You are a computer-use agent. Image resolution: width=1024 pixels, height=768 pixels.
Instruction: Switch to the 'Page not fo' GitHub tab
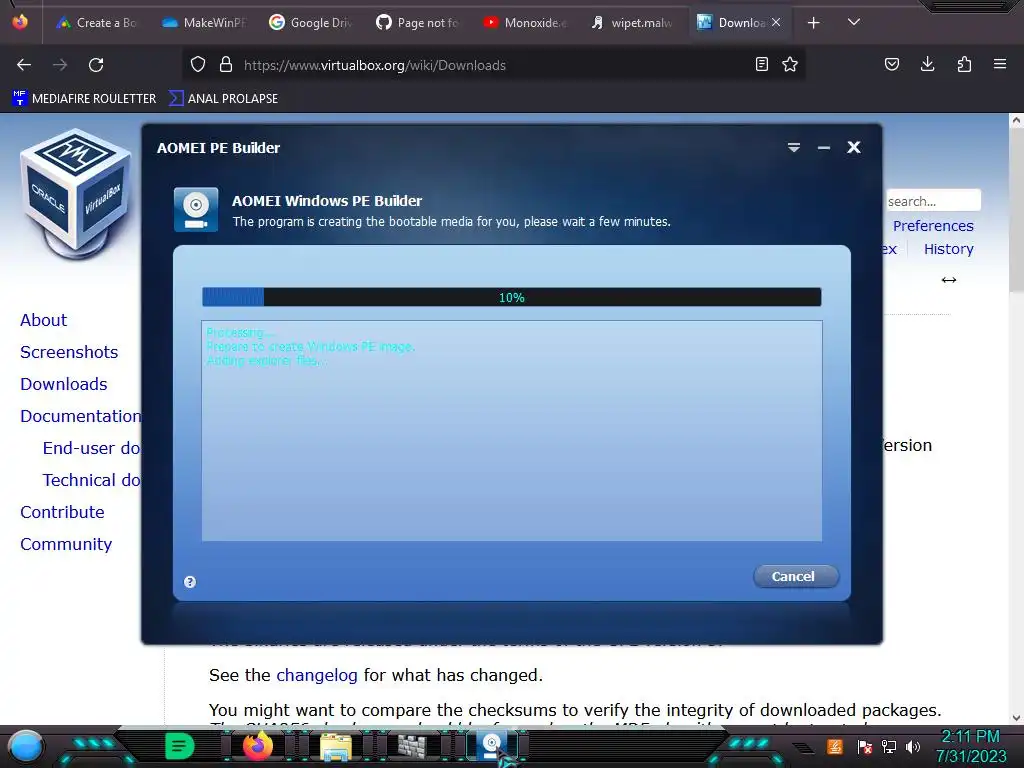pyautogui.click(x=418, y=23)
